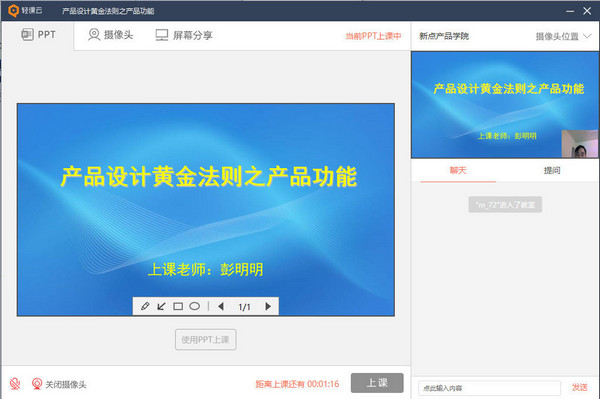Select the arrow annotation tool

tap(161, 306)
